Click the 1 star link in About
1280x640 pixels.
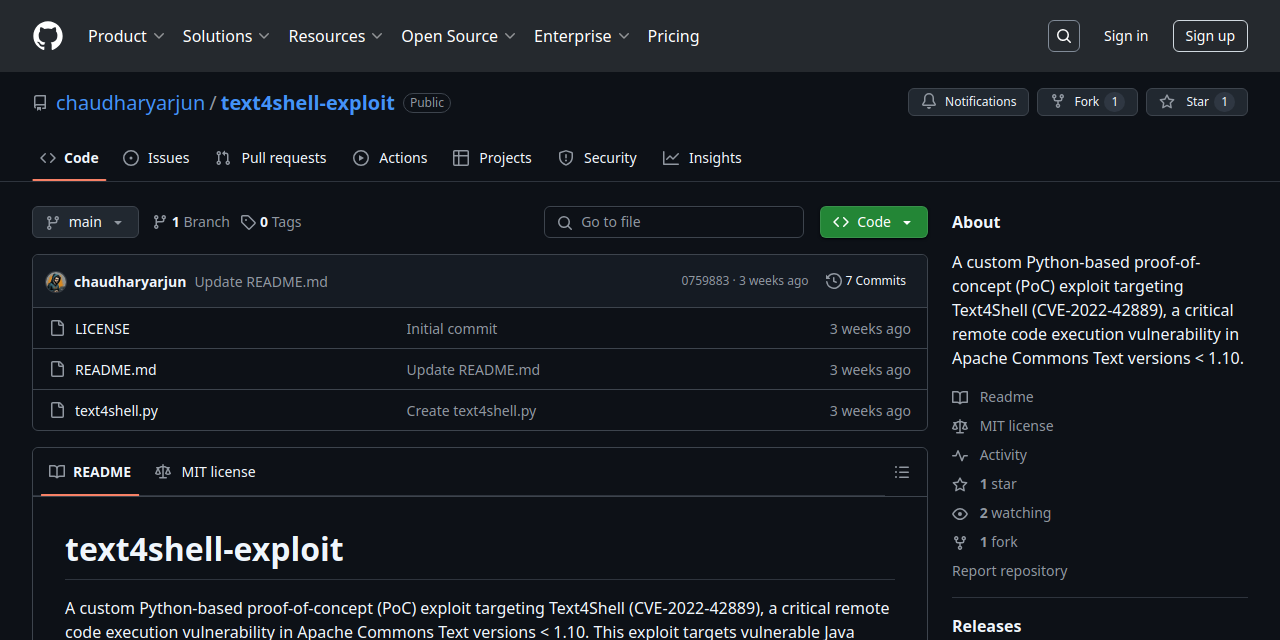(985, 484)
